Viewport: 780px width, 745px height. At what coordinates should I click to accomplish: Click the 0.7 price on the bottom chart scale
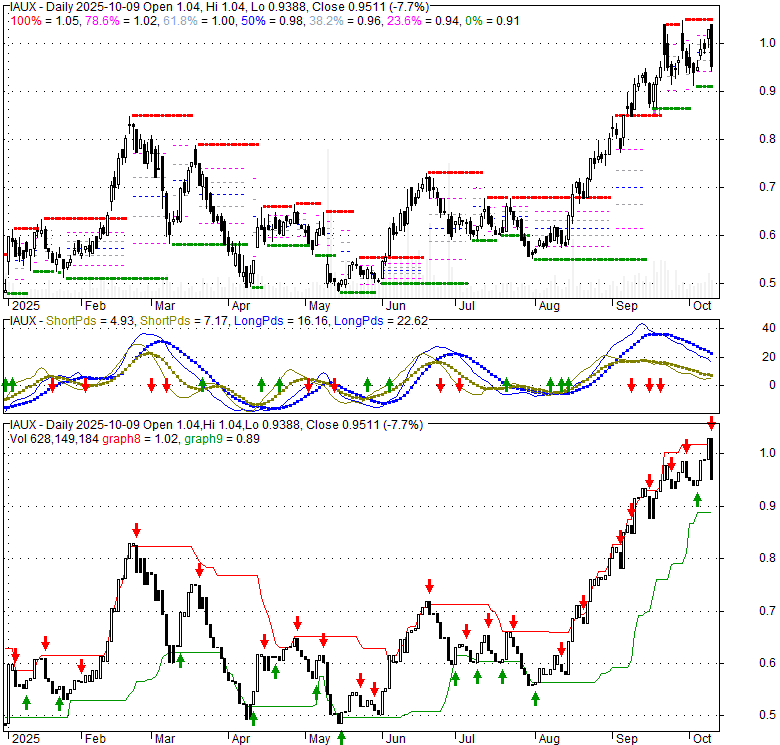[x=768, y=611]
